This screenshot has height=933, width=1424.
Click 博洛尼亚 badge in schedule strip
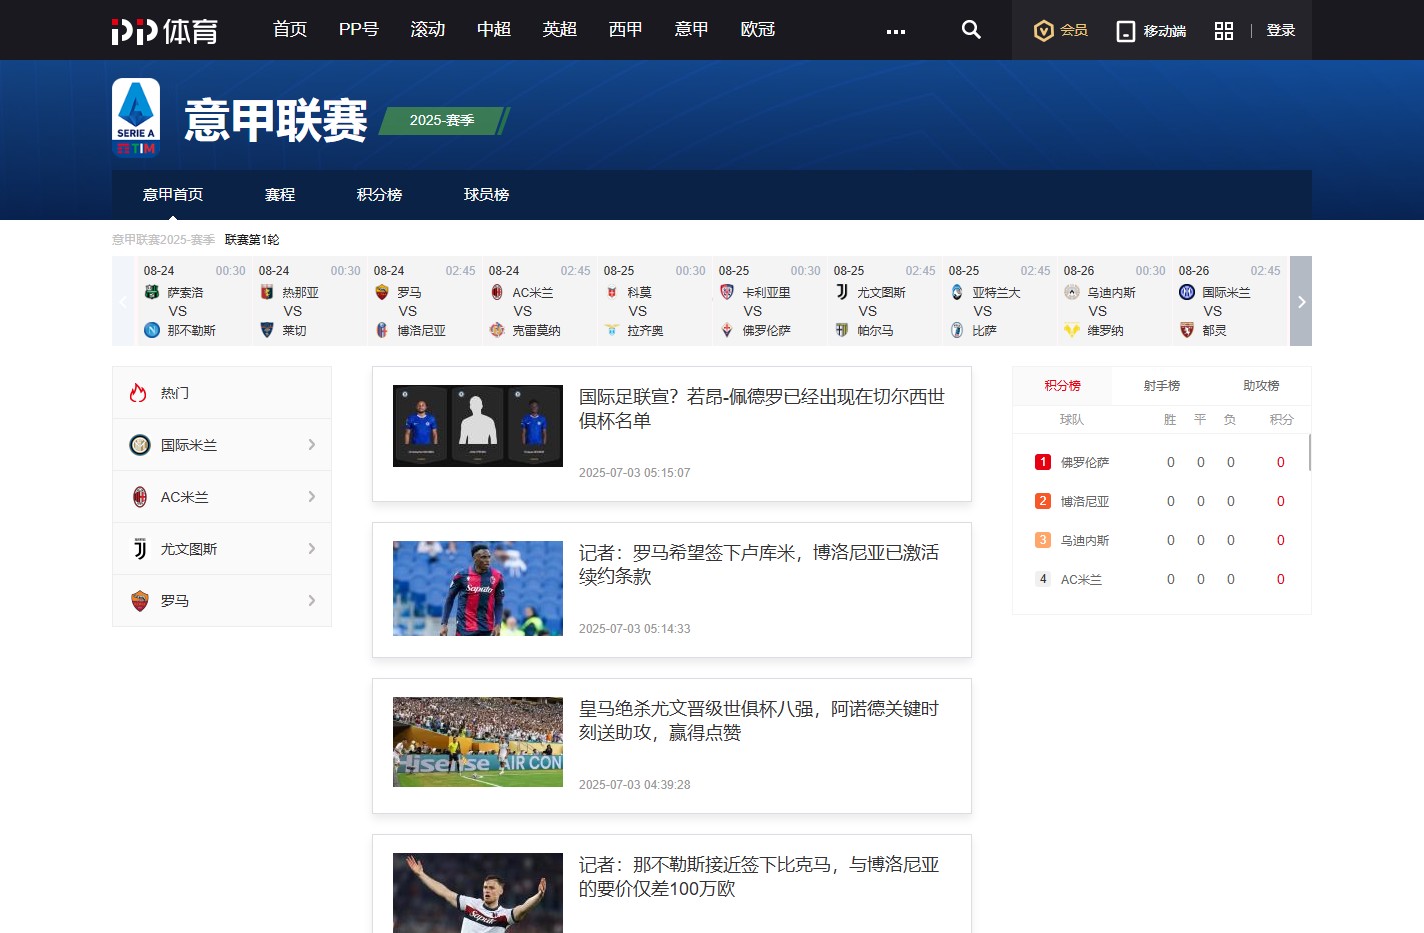coord(382,330)
